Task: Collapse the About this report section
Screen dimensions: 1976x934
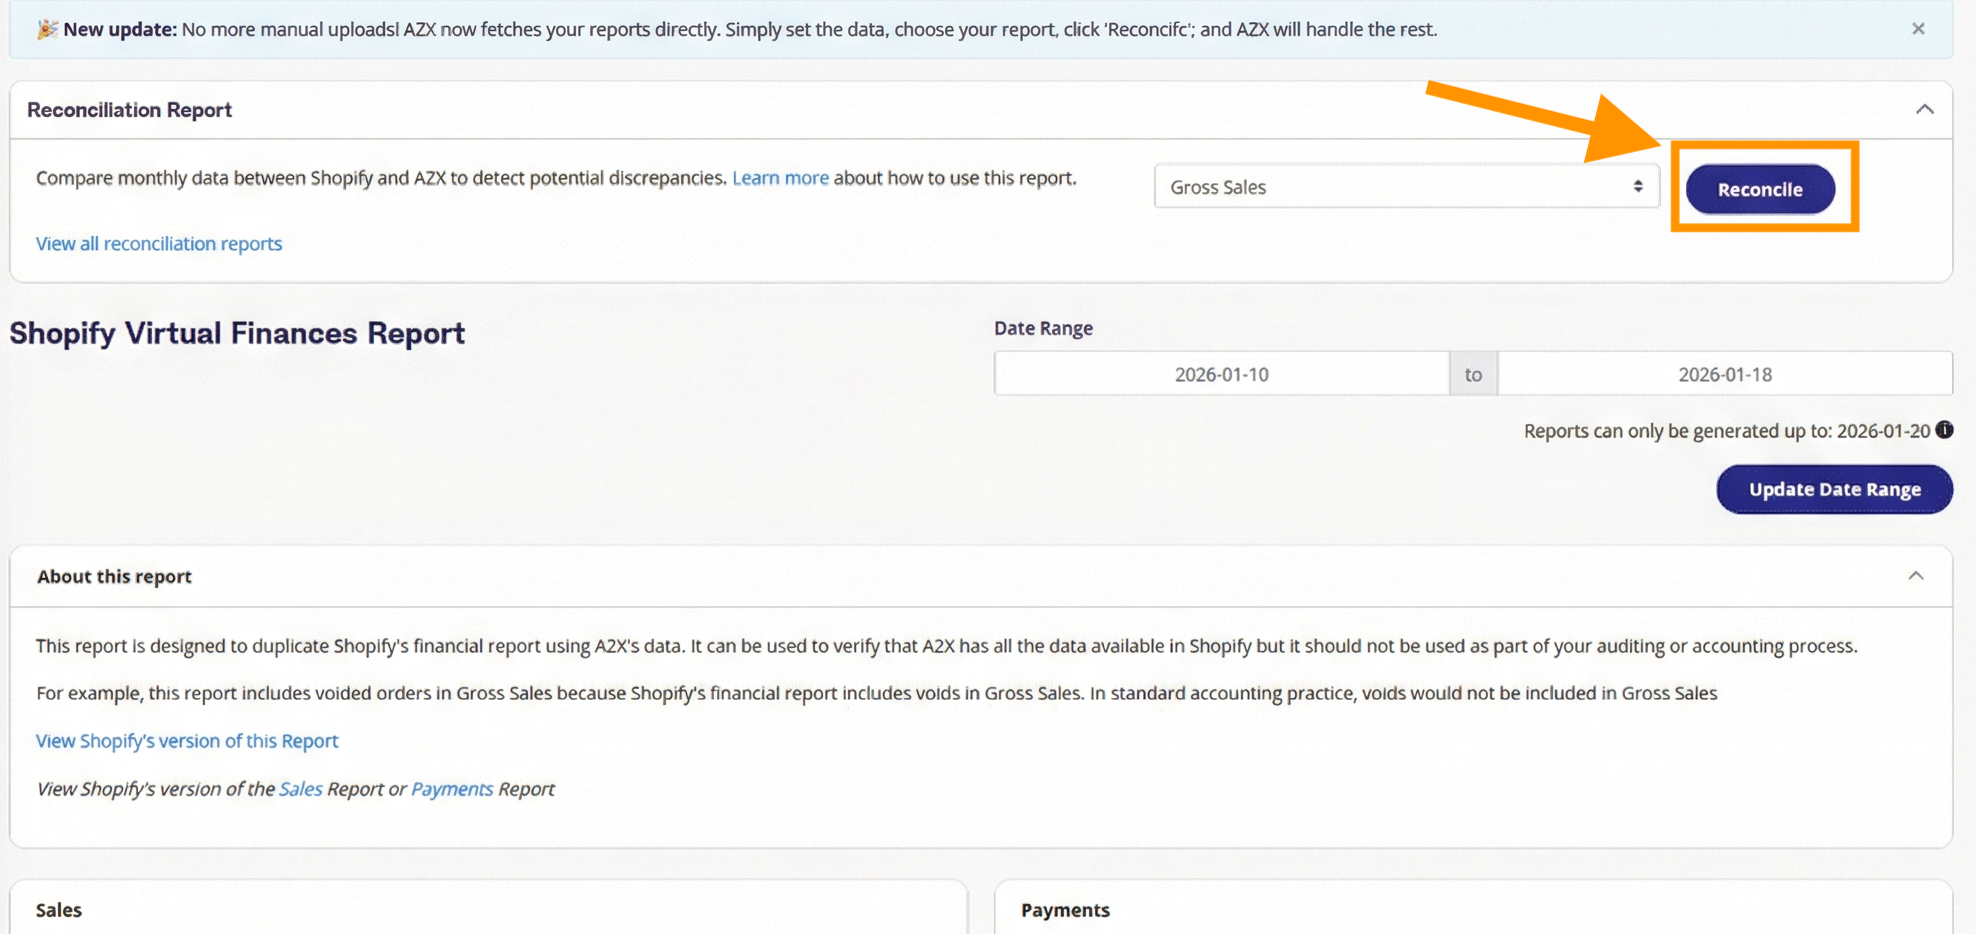Action: pyautogui.click(x=1916, y=575)
